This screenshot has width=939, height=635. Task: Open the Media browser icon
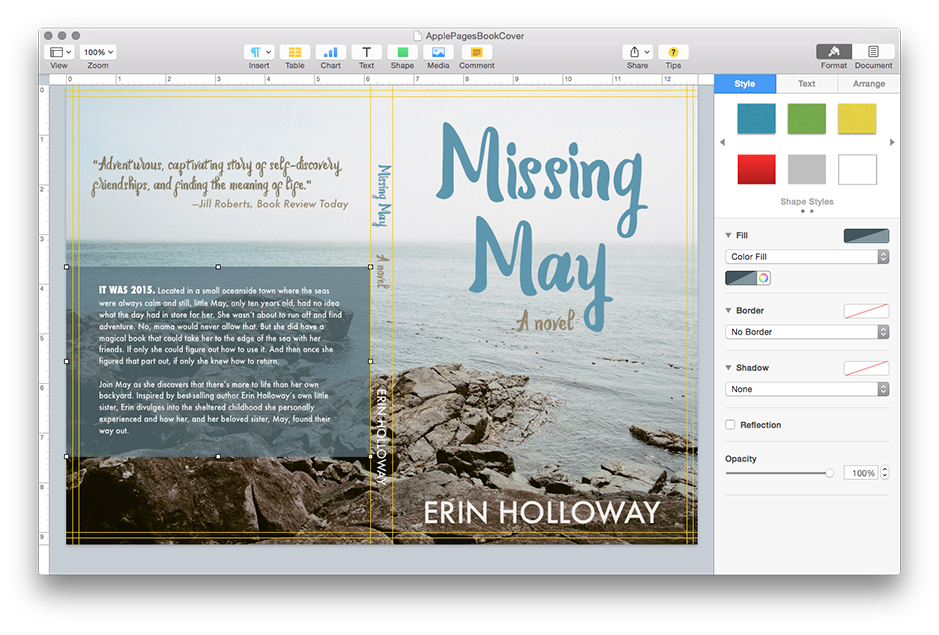tap(438, 52)
